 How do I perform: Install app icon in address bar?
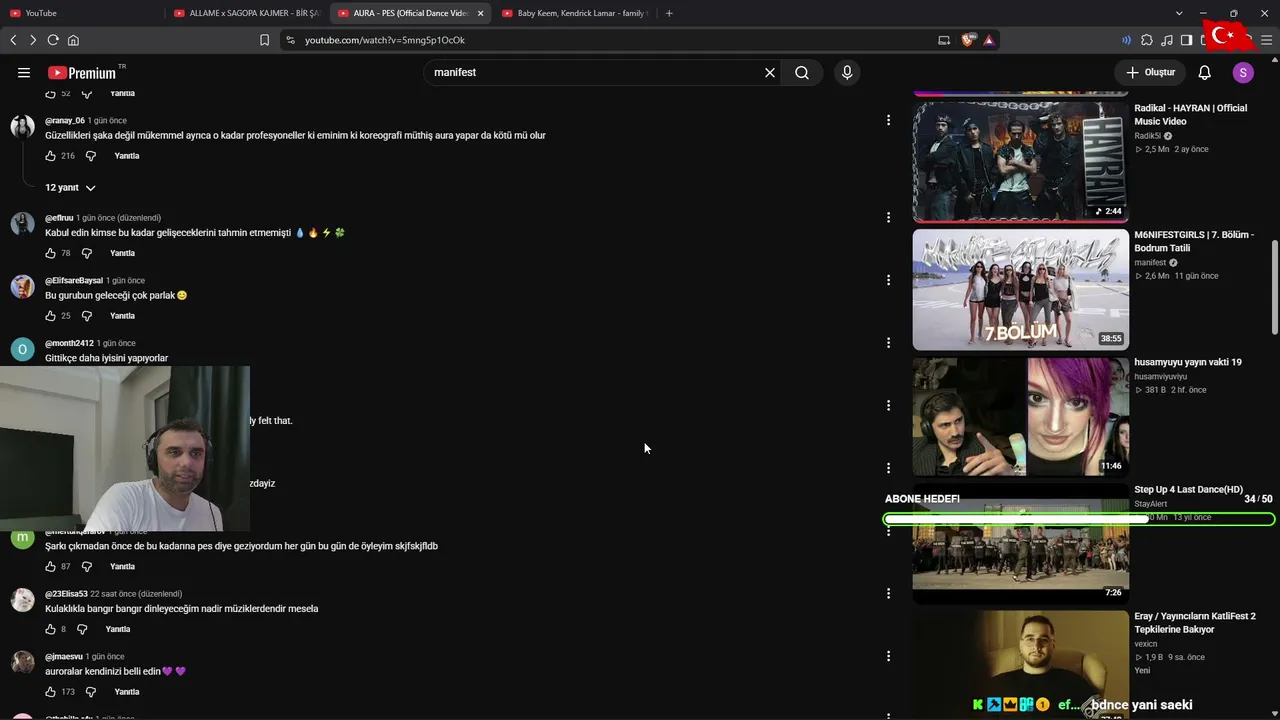click(x=944, y=40)
